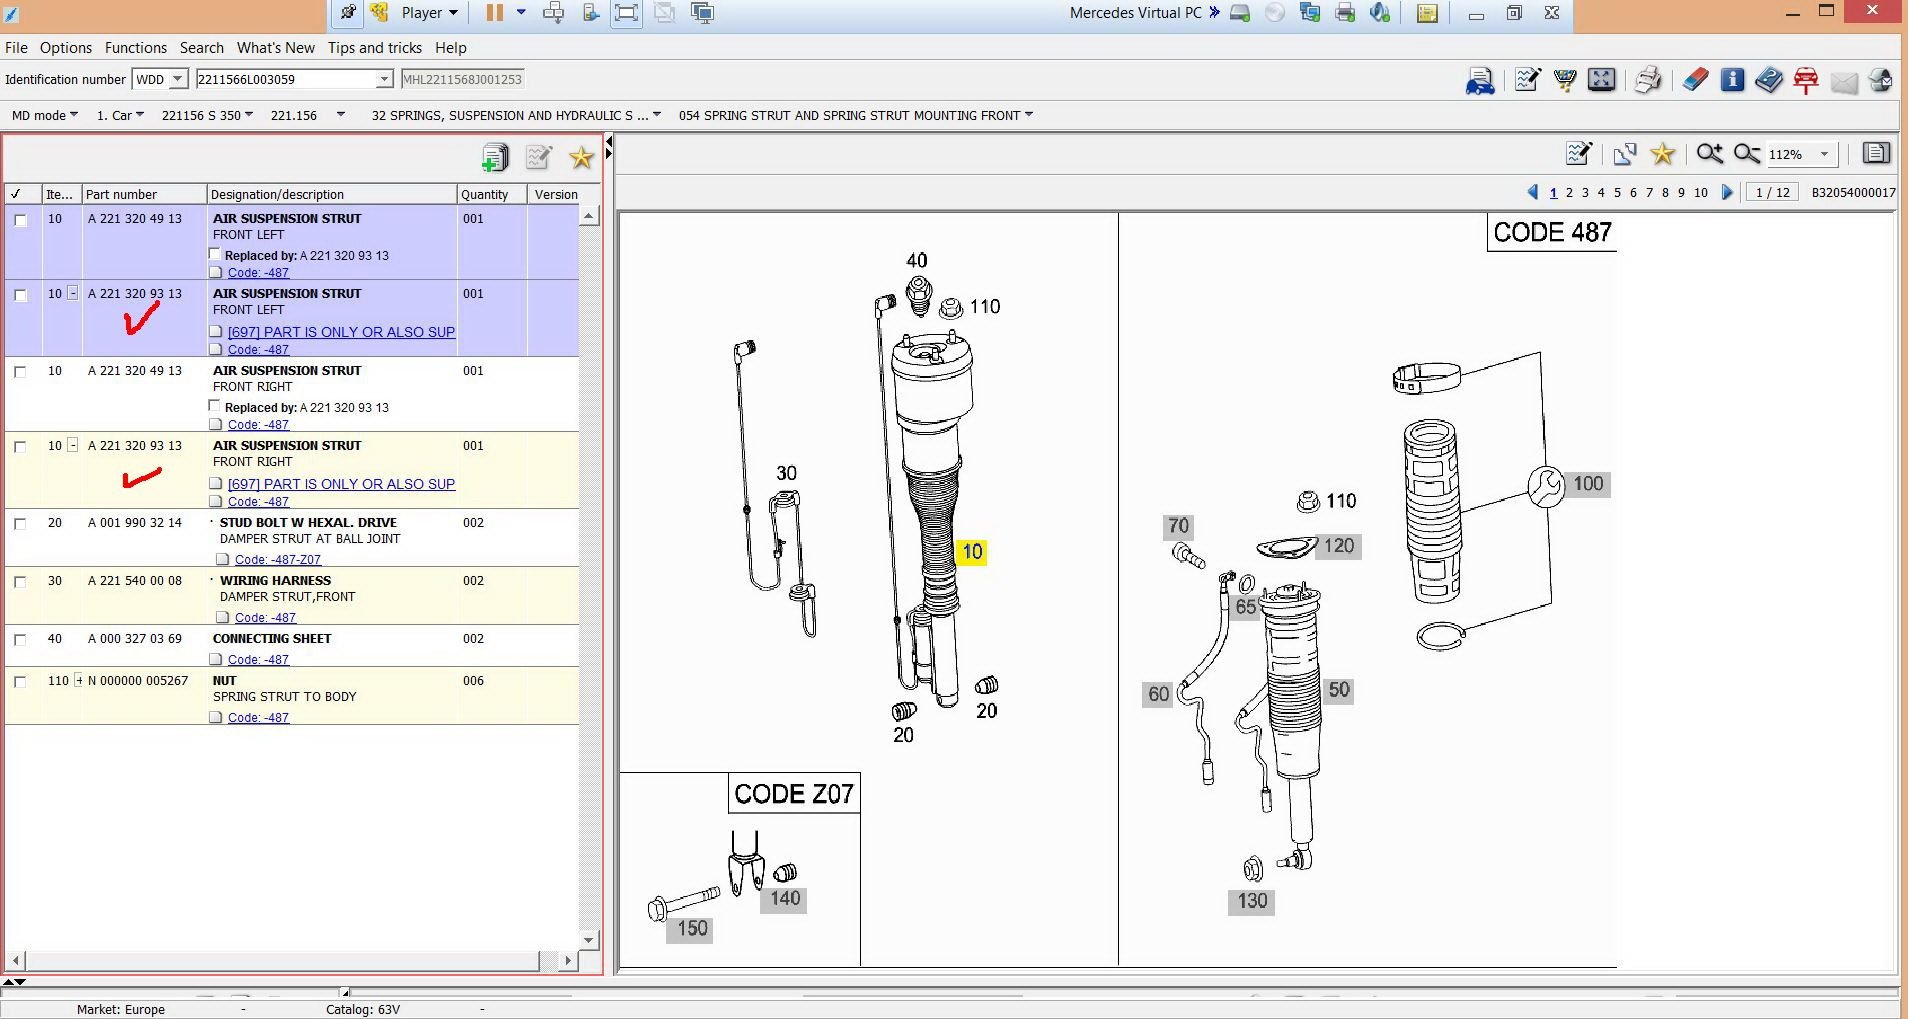
Task: Click the detach picture window icon
Action: coord(1625,154)
